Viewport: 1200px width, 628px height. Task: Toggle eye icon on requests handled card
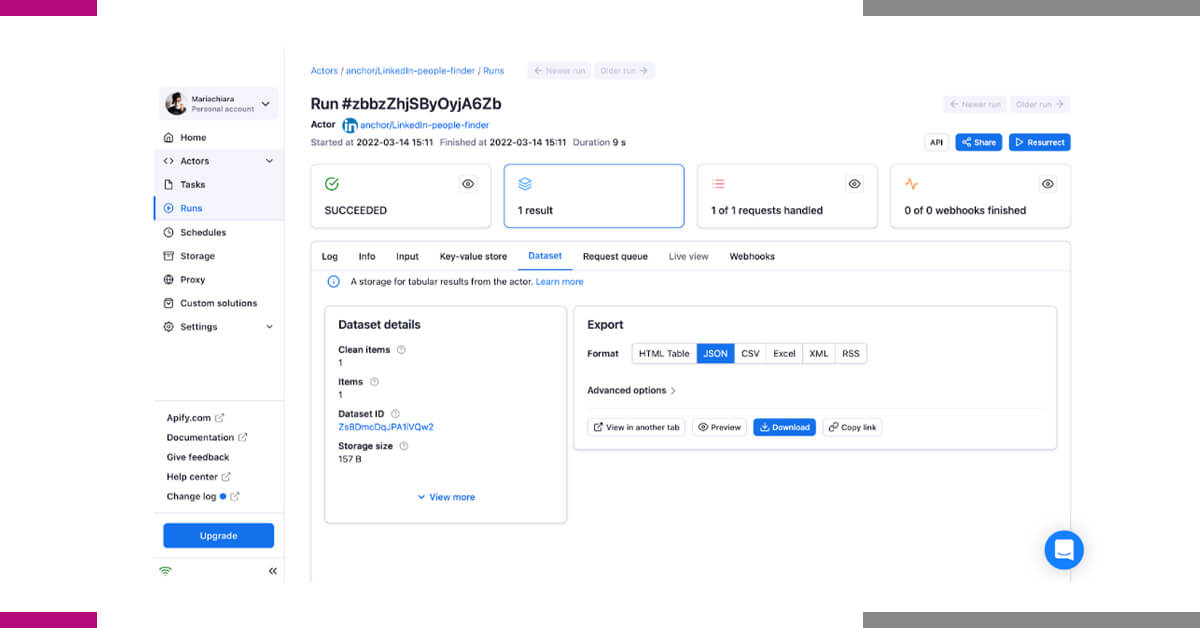tap(854, 184)
